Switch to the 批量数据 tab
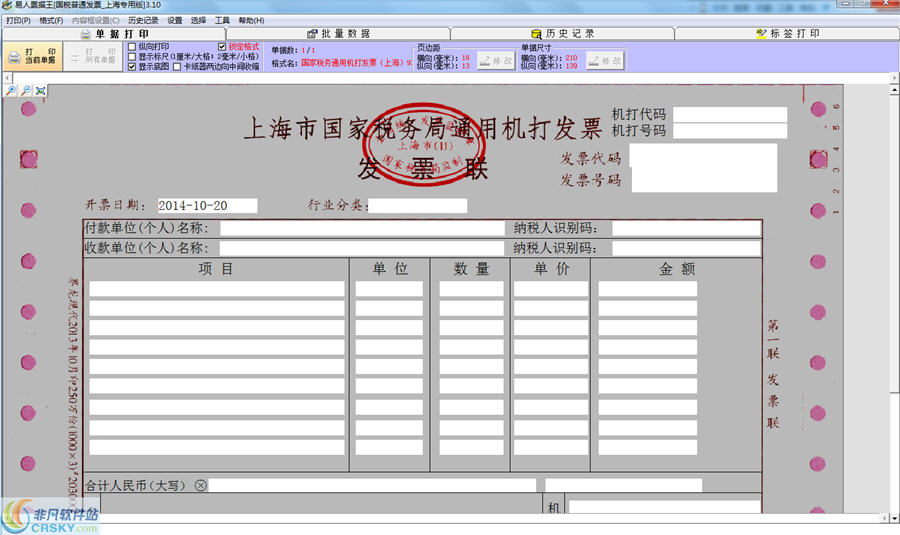900x535 pixels. tap(339, 34)
